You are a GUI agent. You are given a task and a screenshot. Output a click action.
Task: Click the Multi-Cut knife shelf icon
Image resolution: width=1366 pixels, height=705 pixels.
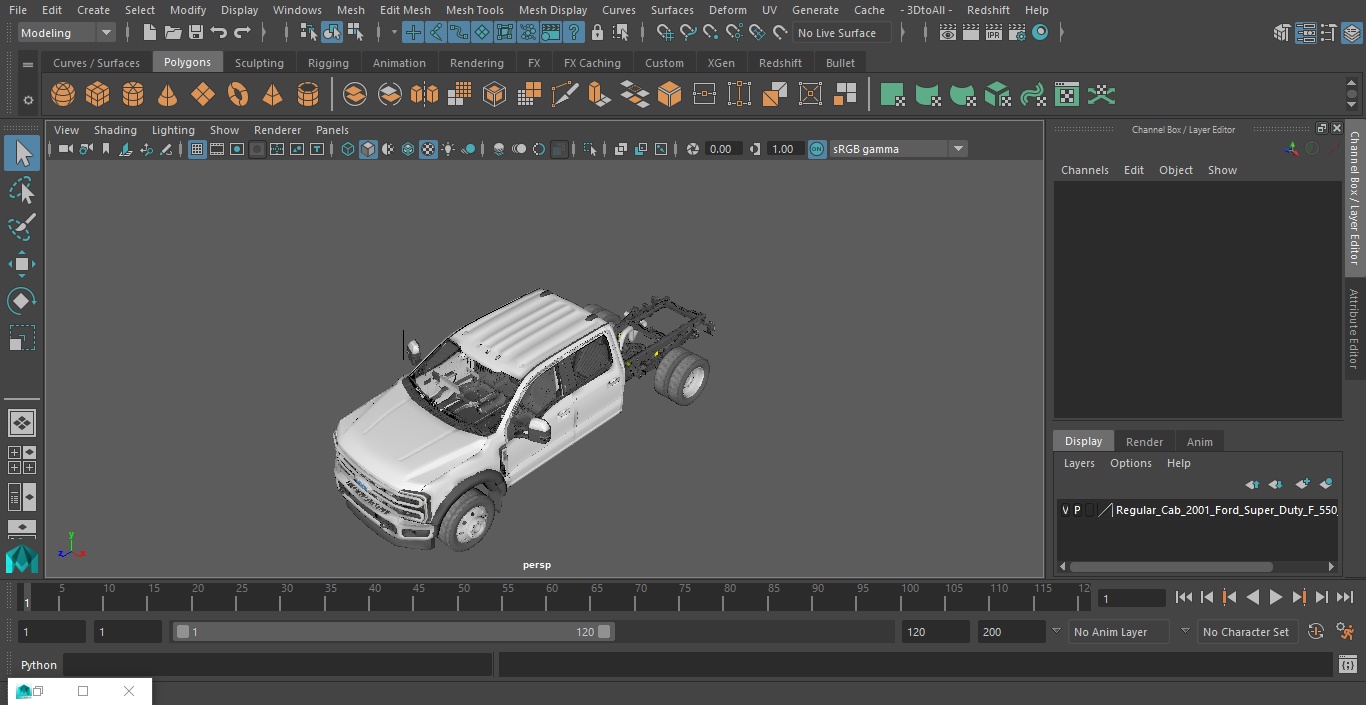(564, 95)
